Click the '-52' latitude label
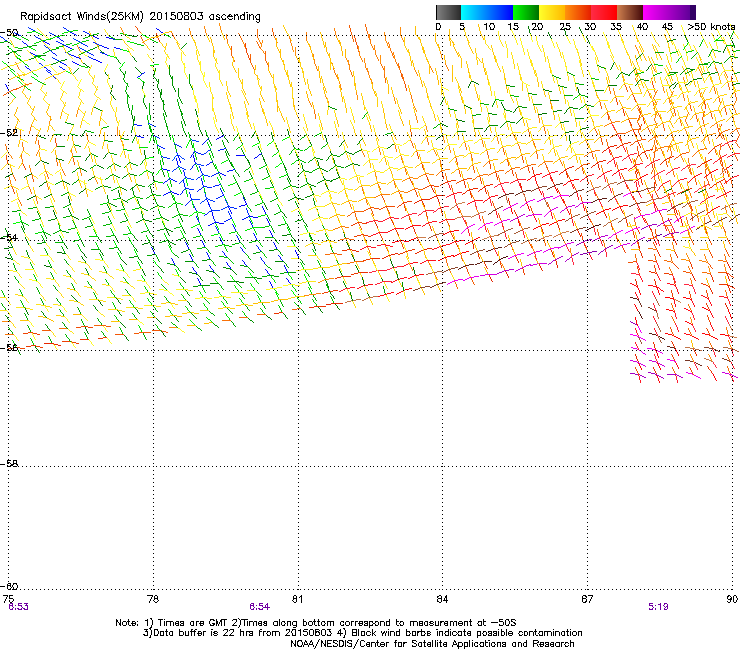 [x=9, y=133]
